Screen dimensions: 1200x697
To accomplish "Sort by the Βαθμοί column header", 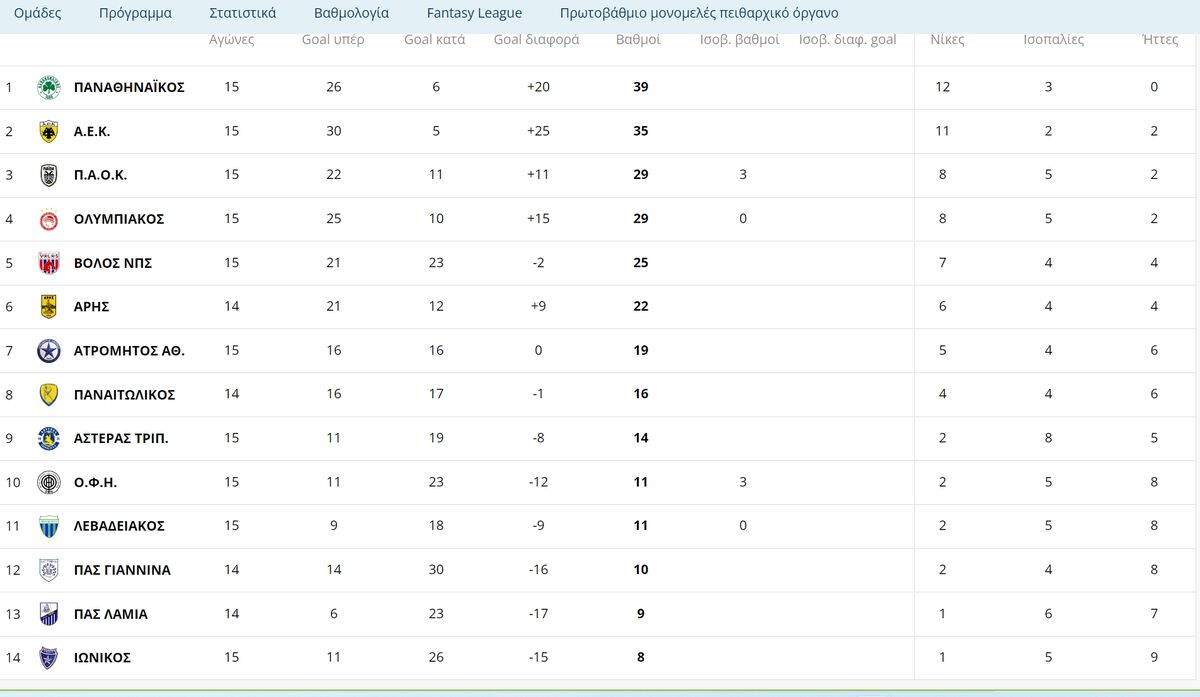I will (638, 40).
